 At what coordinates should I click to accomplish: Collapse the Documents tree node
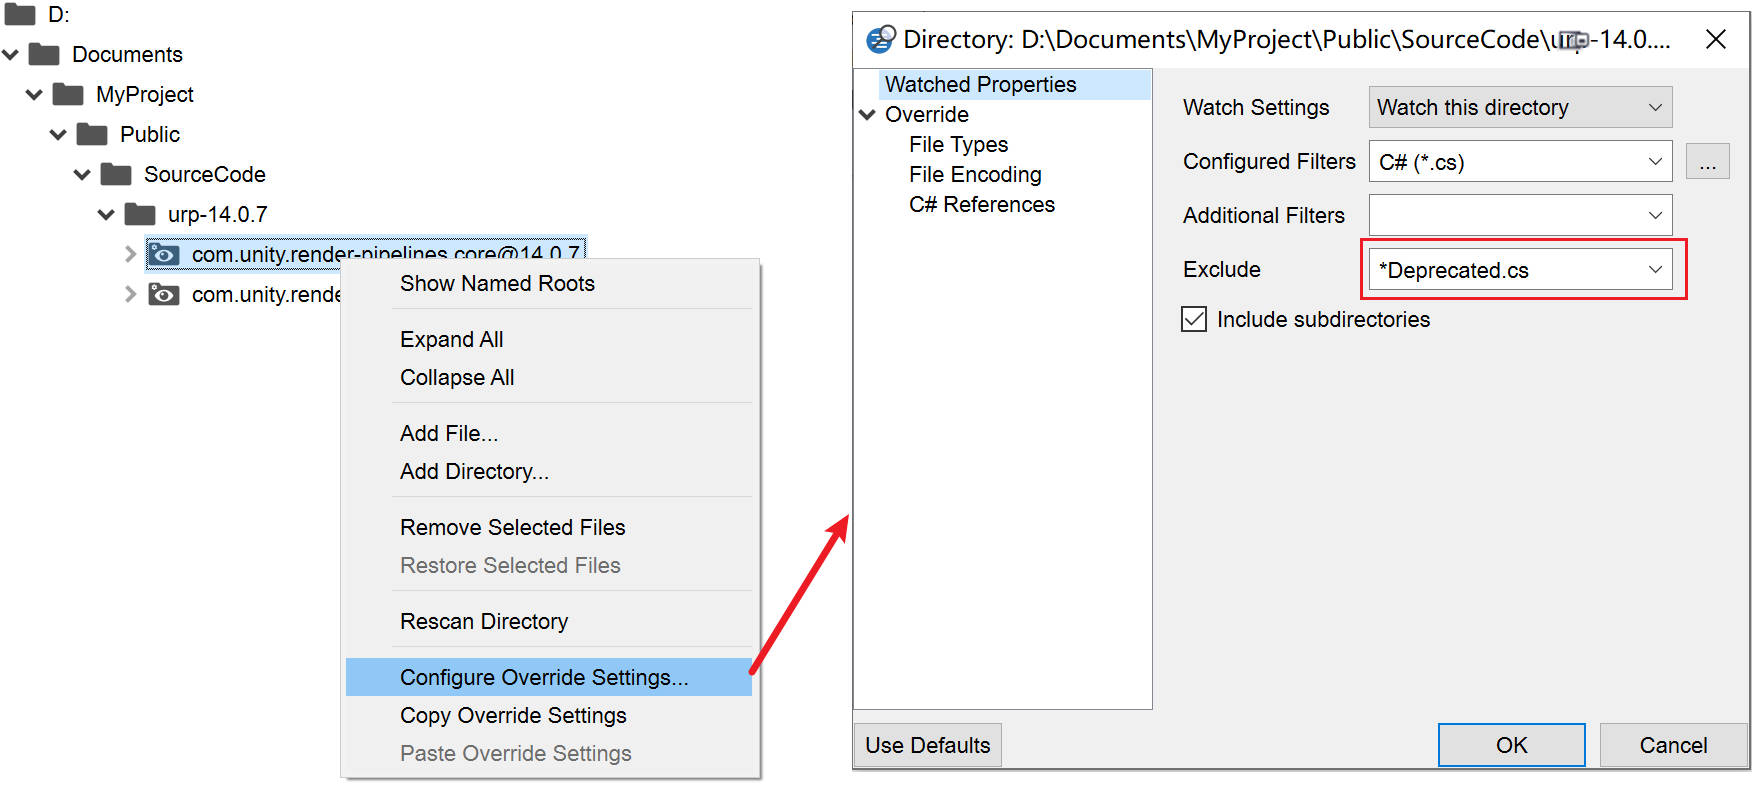tap(11, 54)
